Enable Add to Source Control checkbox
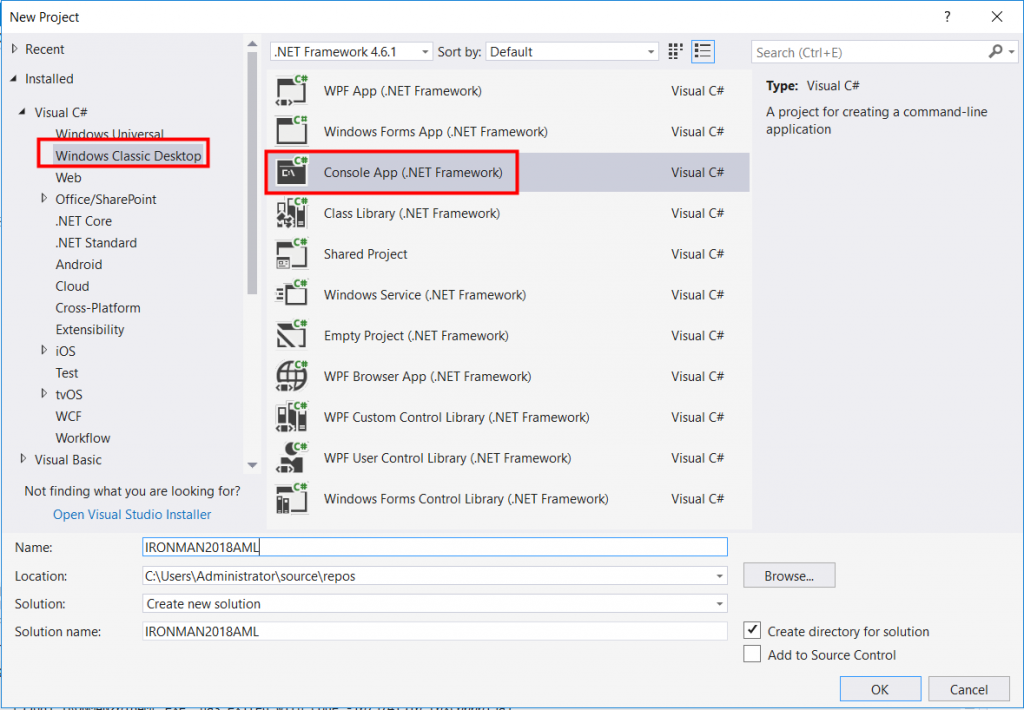Image resolution: width=1024 pixels, height=710 pixels. (752, 654)
